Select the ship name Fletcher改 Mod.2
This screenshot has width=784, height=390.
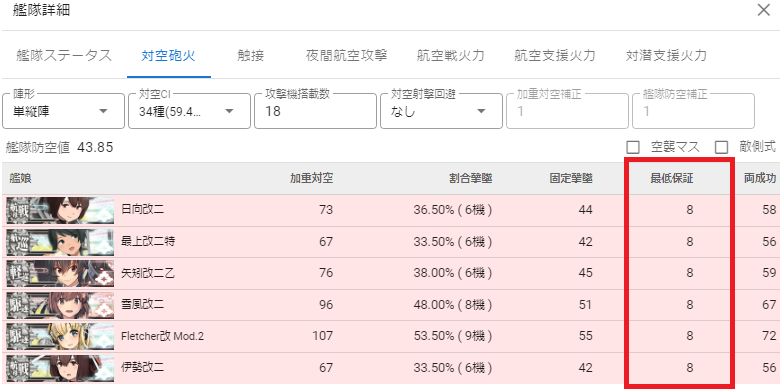(x=162, y=336)
